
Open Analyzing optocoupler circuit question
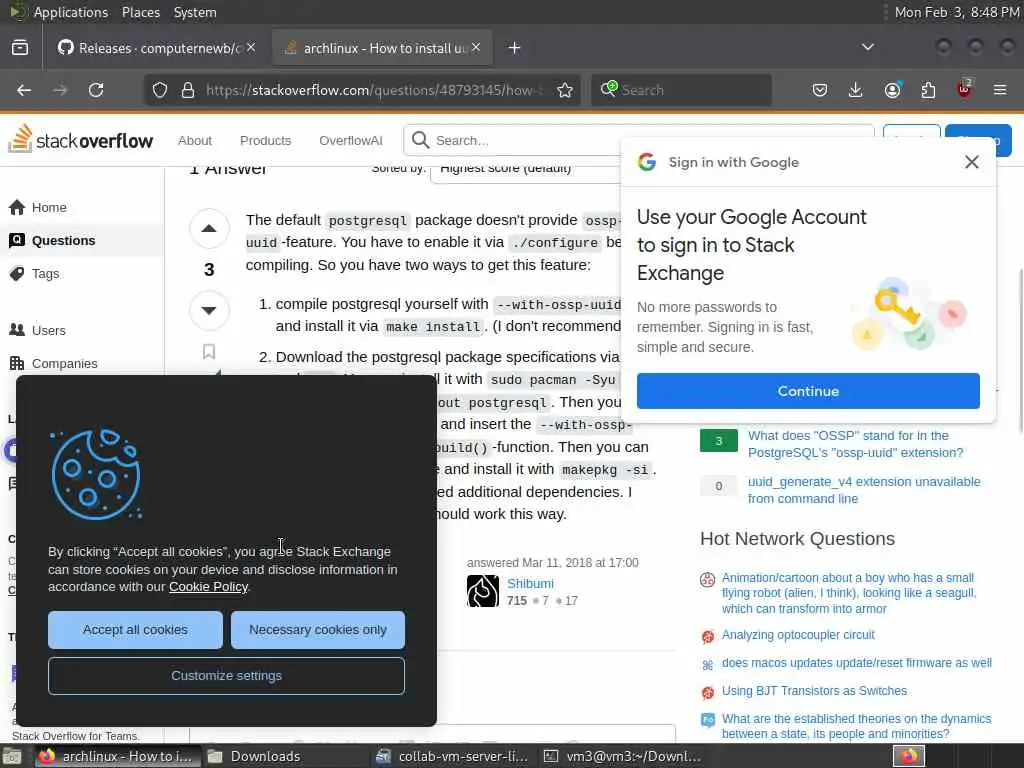tap(798, 635)
